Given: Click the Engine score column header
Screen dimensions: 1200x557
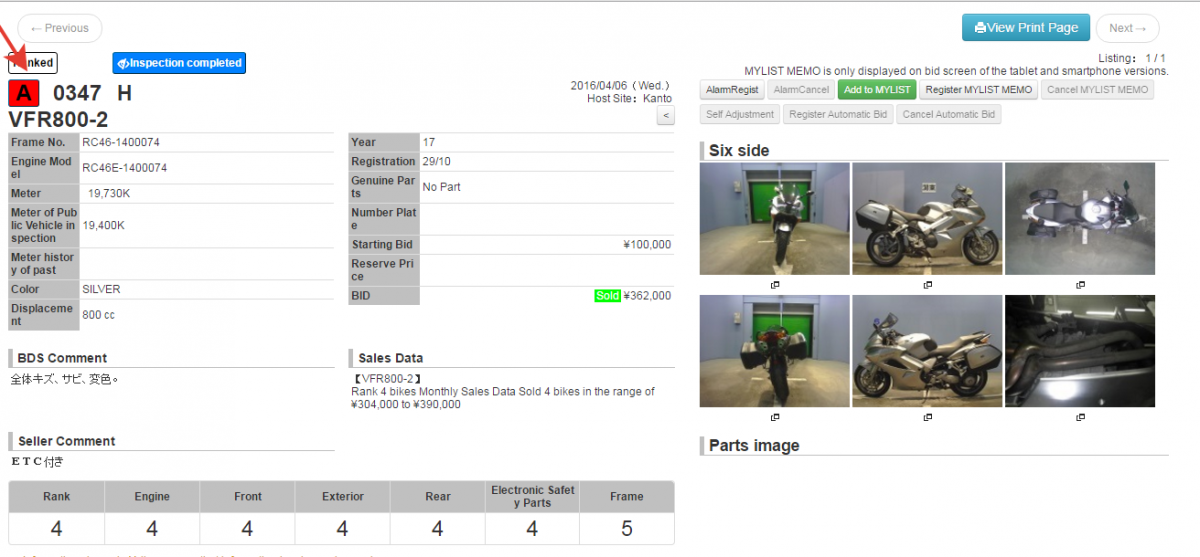Looking at the screenshot, I should [152, 496].
